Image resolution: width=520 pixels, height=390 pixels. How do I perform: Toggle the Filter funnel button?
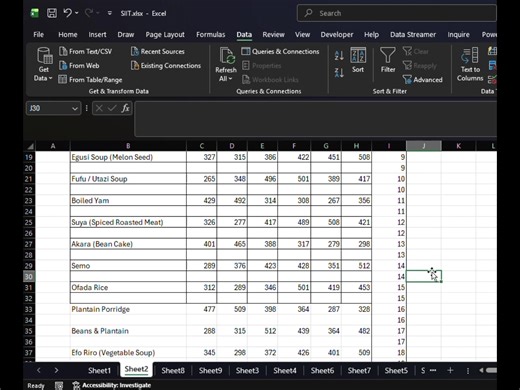coord(388,60)
